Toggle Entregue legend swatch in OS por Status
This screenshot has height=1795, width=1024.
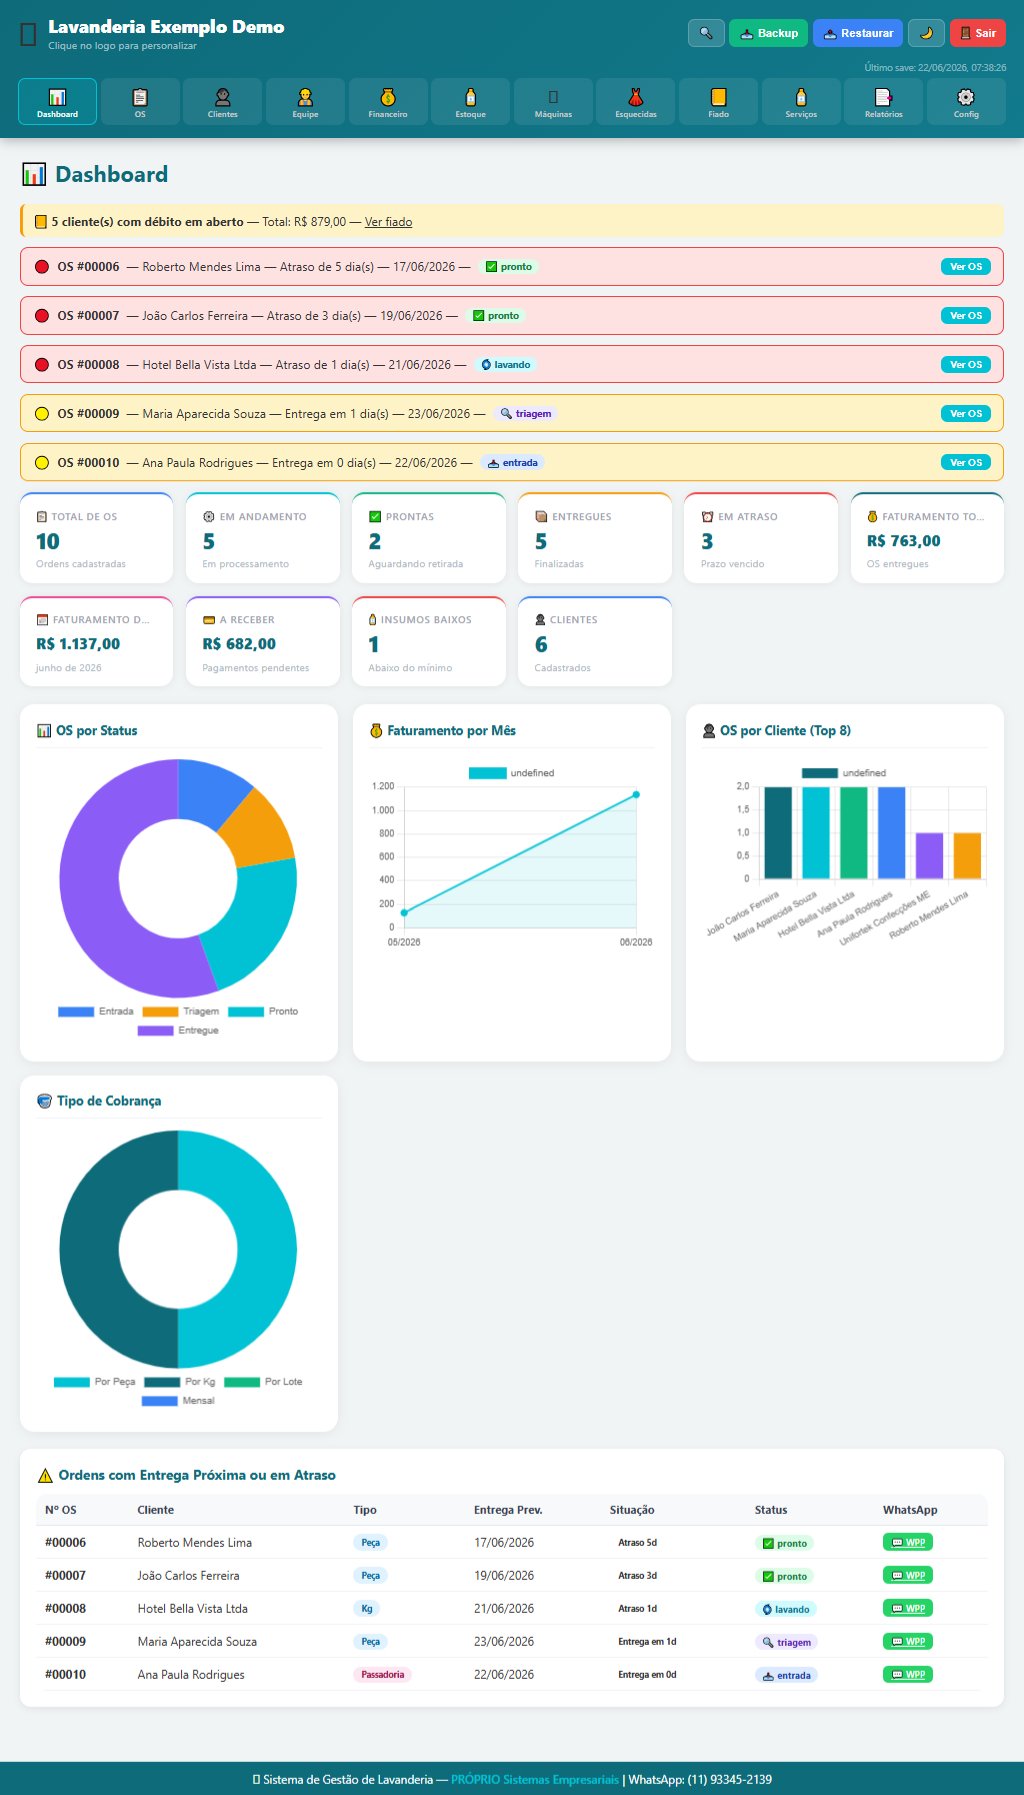[155, 1031]
